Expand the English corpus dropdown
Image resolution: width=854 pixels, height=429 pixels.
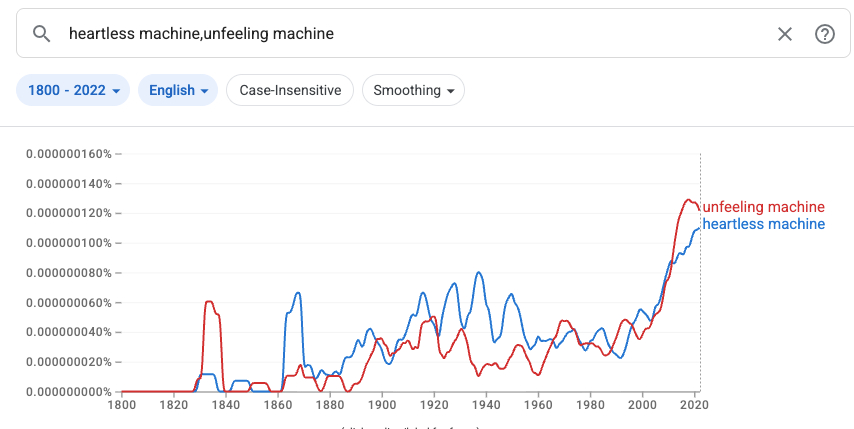point(179,90)
